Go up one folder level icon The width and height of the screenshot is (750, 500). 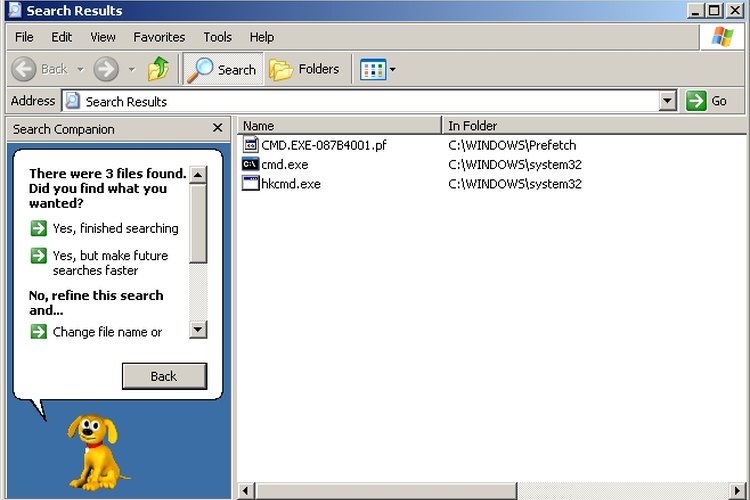coord(158,69)
